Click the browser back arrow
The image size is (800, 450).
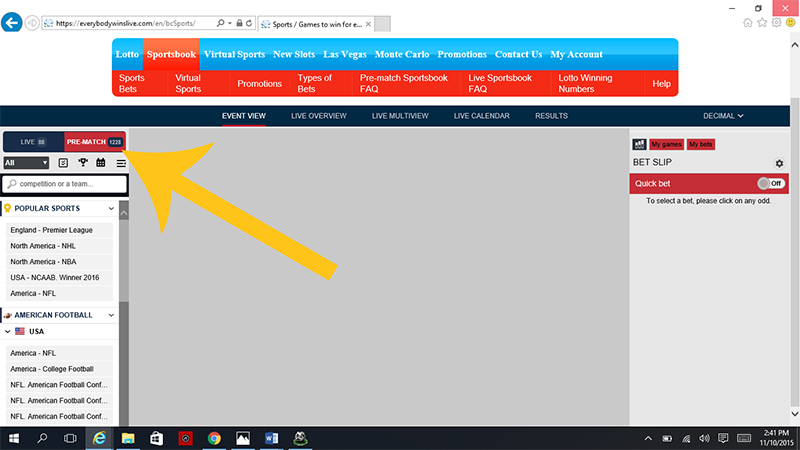[11, 23]
